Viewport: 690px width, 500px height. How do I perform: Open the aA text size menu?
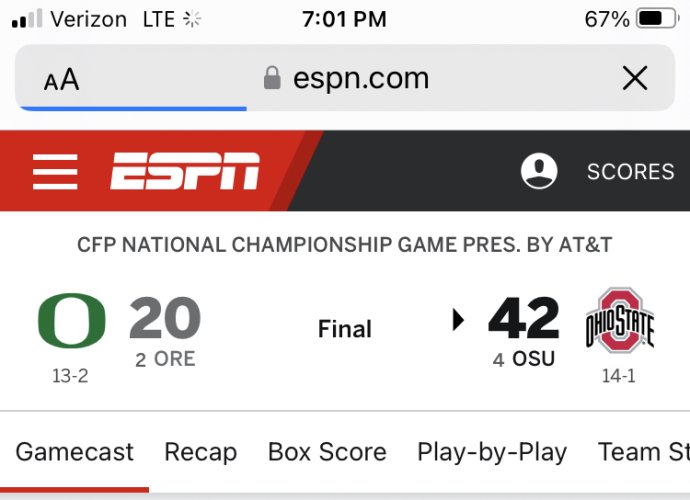tap(62, 80)
